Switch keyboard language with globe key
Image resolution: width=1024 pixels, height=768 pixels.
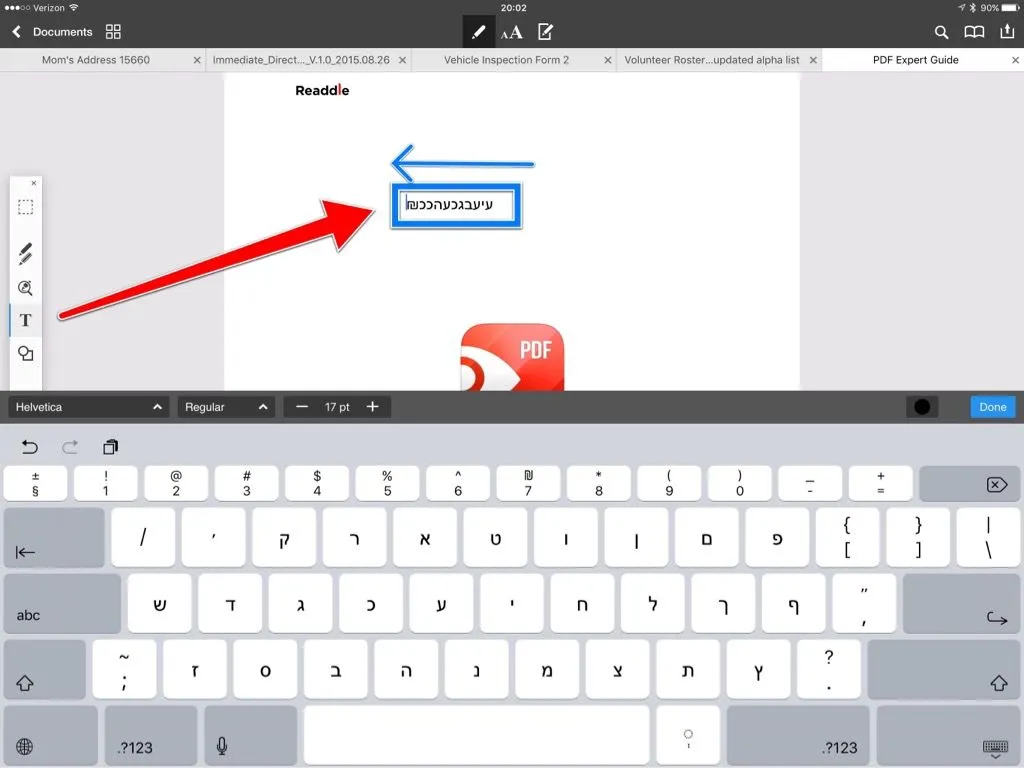[x=25, y=746]
